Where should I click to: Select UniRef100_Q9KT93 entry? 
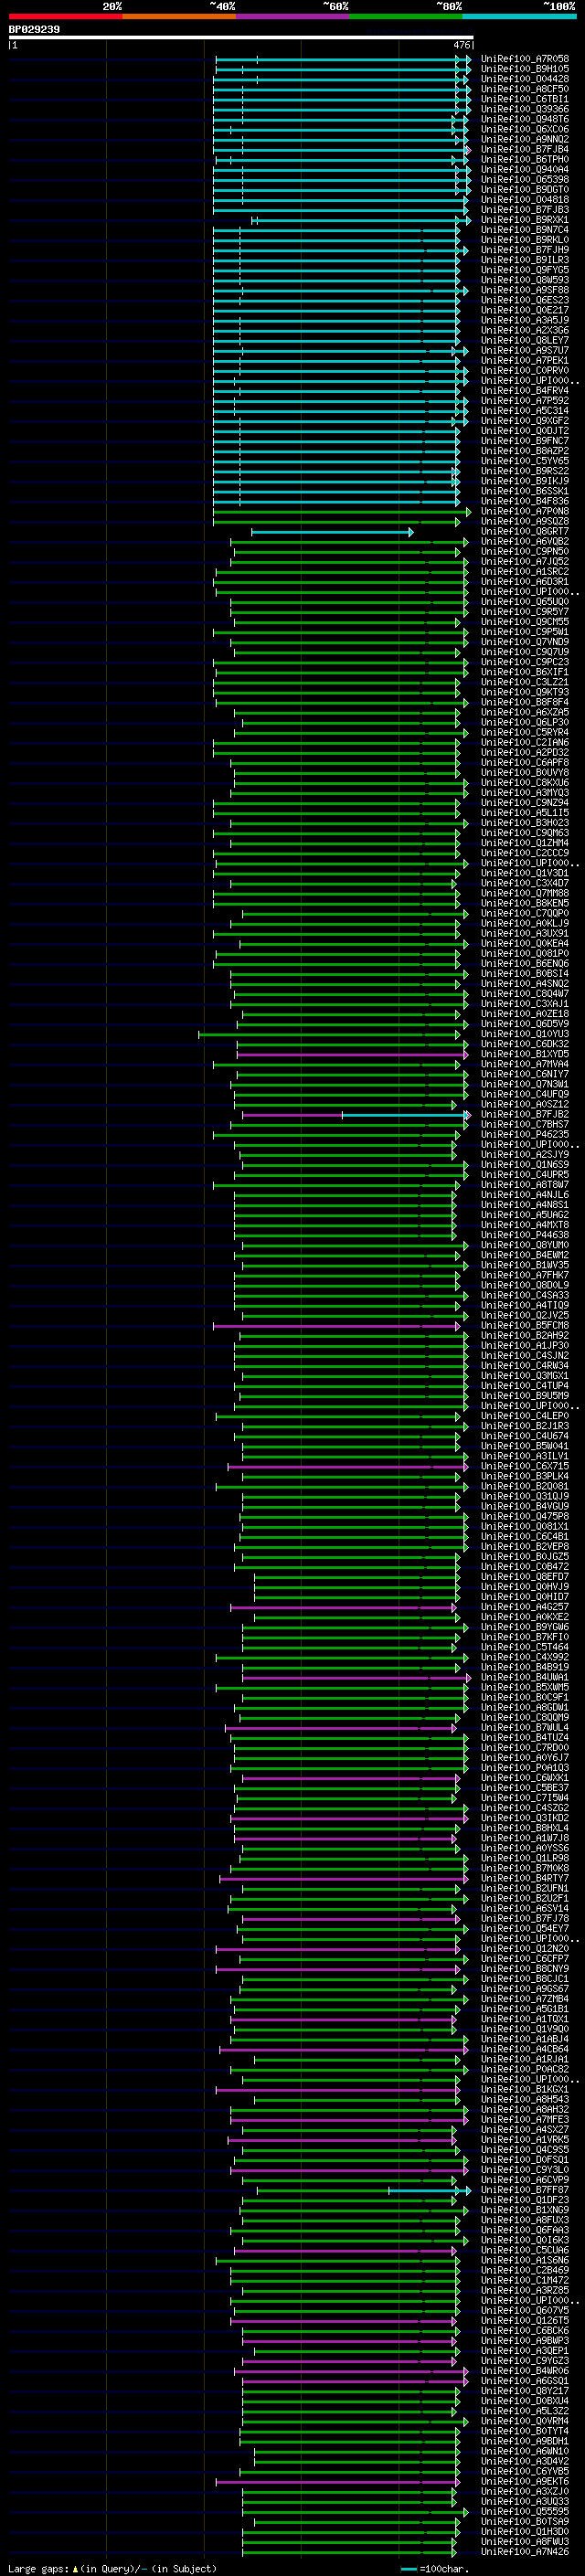click(x=525, y=692)
